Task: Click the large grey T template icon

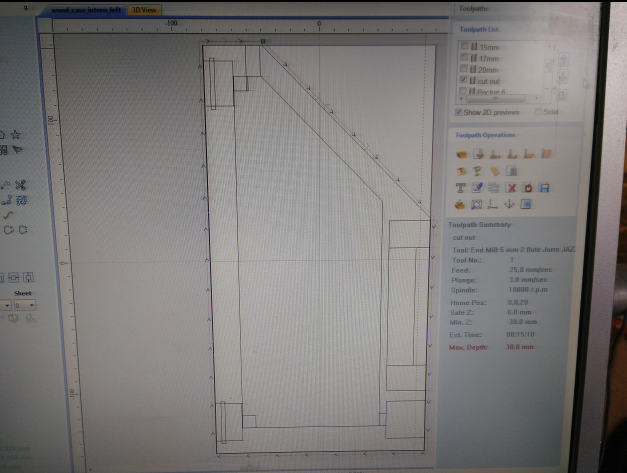Action: tap(461, 188)
